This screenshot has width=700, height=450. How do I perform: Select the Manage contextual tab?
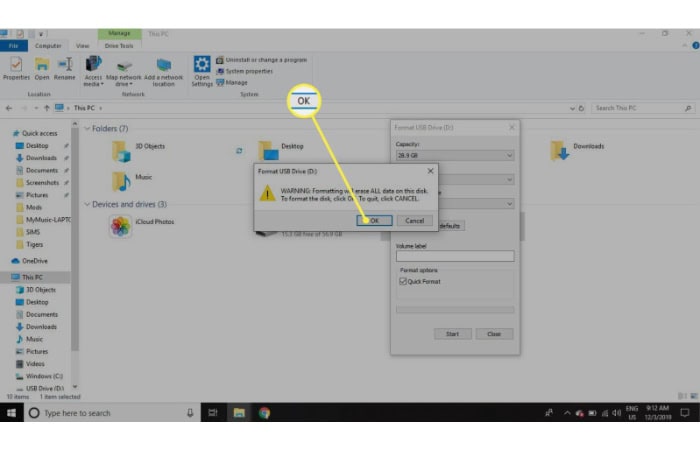coord(119,33)
